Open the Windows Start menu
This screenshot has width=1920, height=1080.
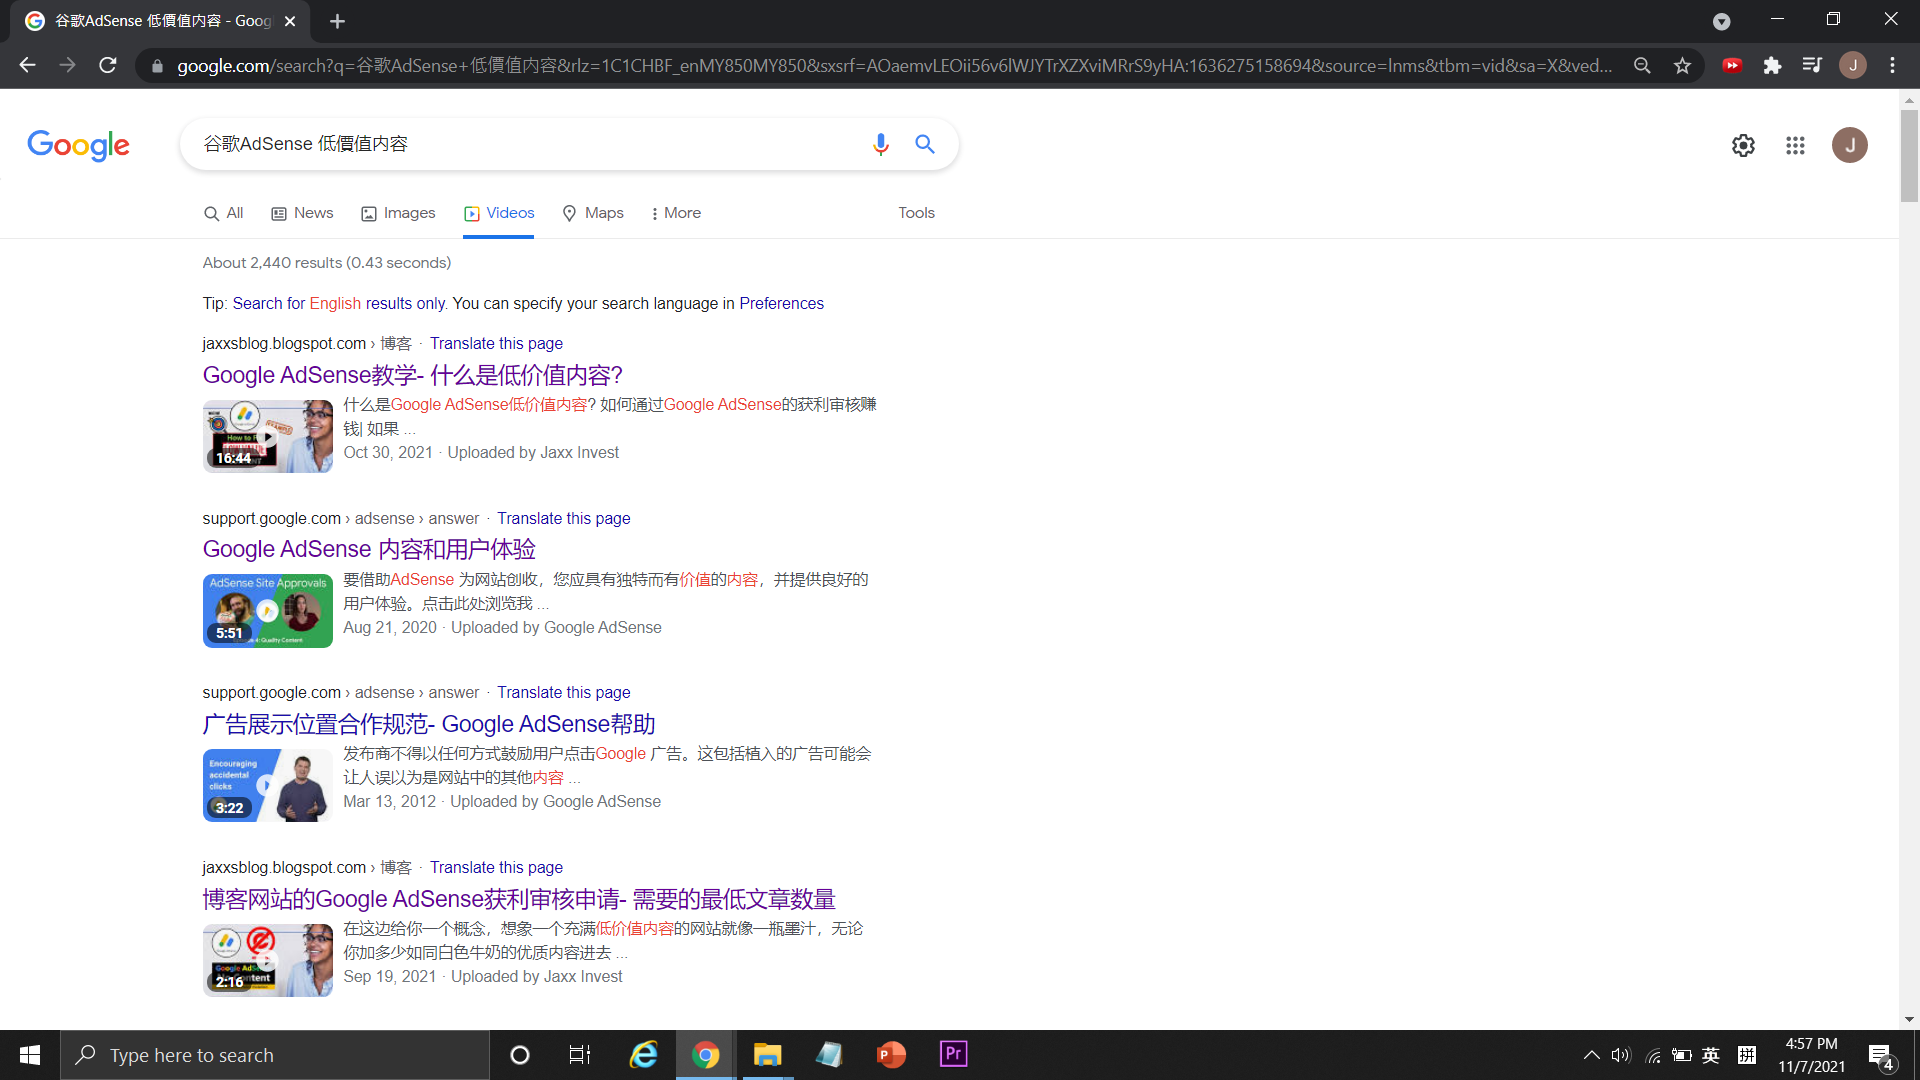click(30, 1055)
